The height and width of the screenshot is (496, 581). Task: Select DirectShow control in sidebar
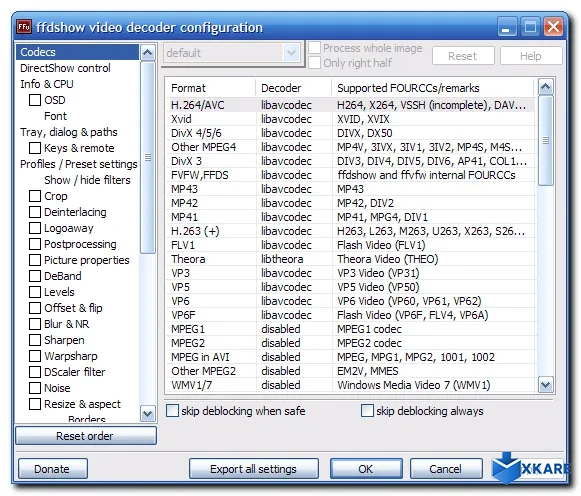coord(65,68)
